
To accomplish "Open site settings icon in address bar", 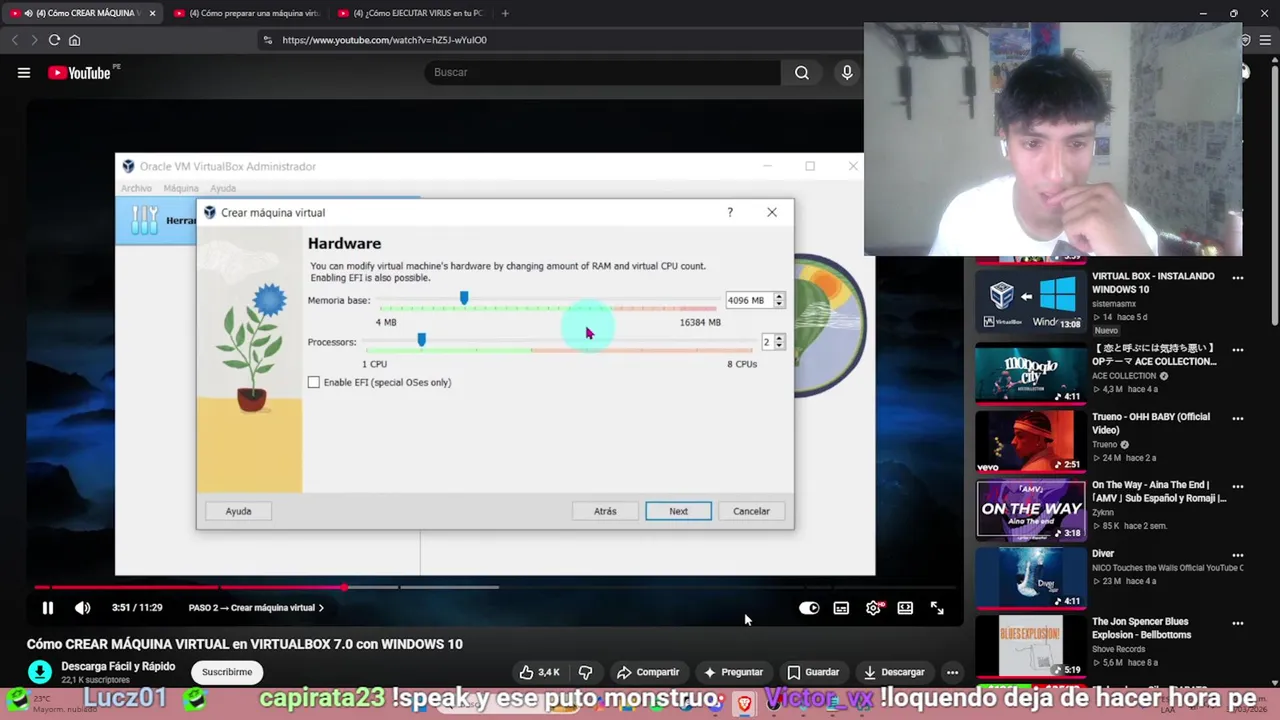I will pos(266,40).
